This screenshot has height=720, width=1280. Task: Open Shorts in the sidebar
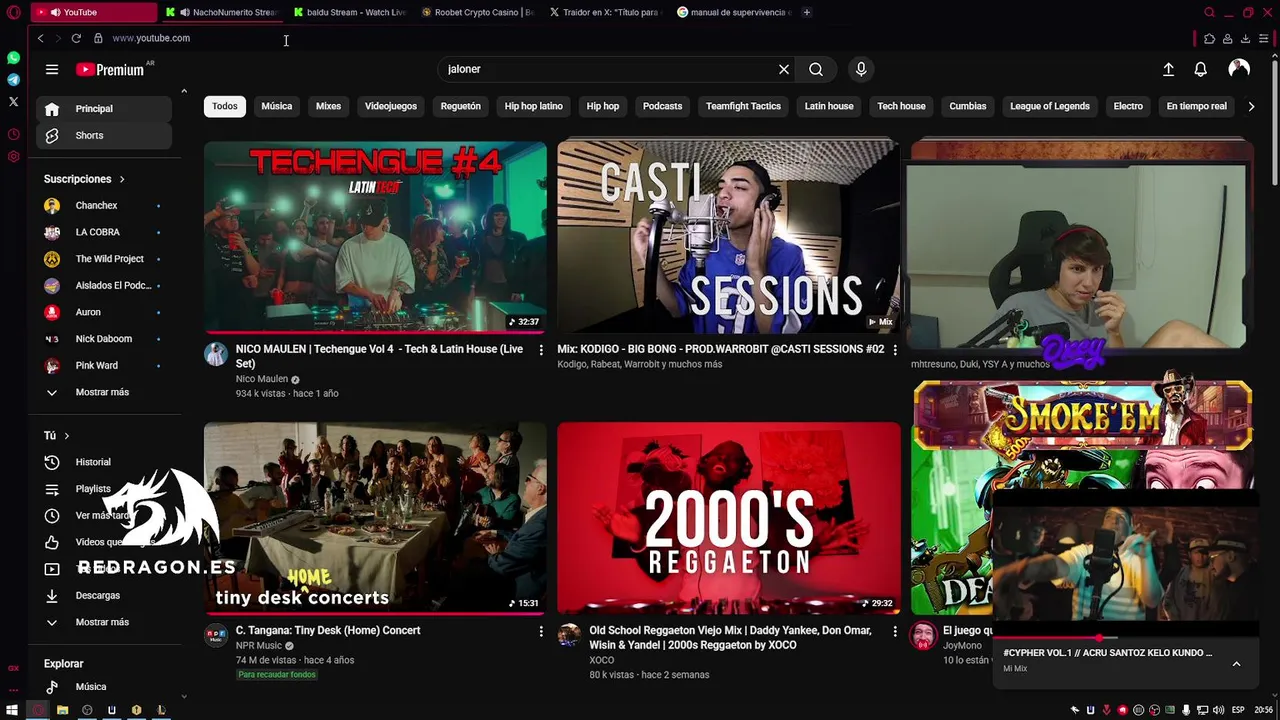[104, 135]
